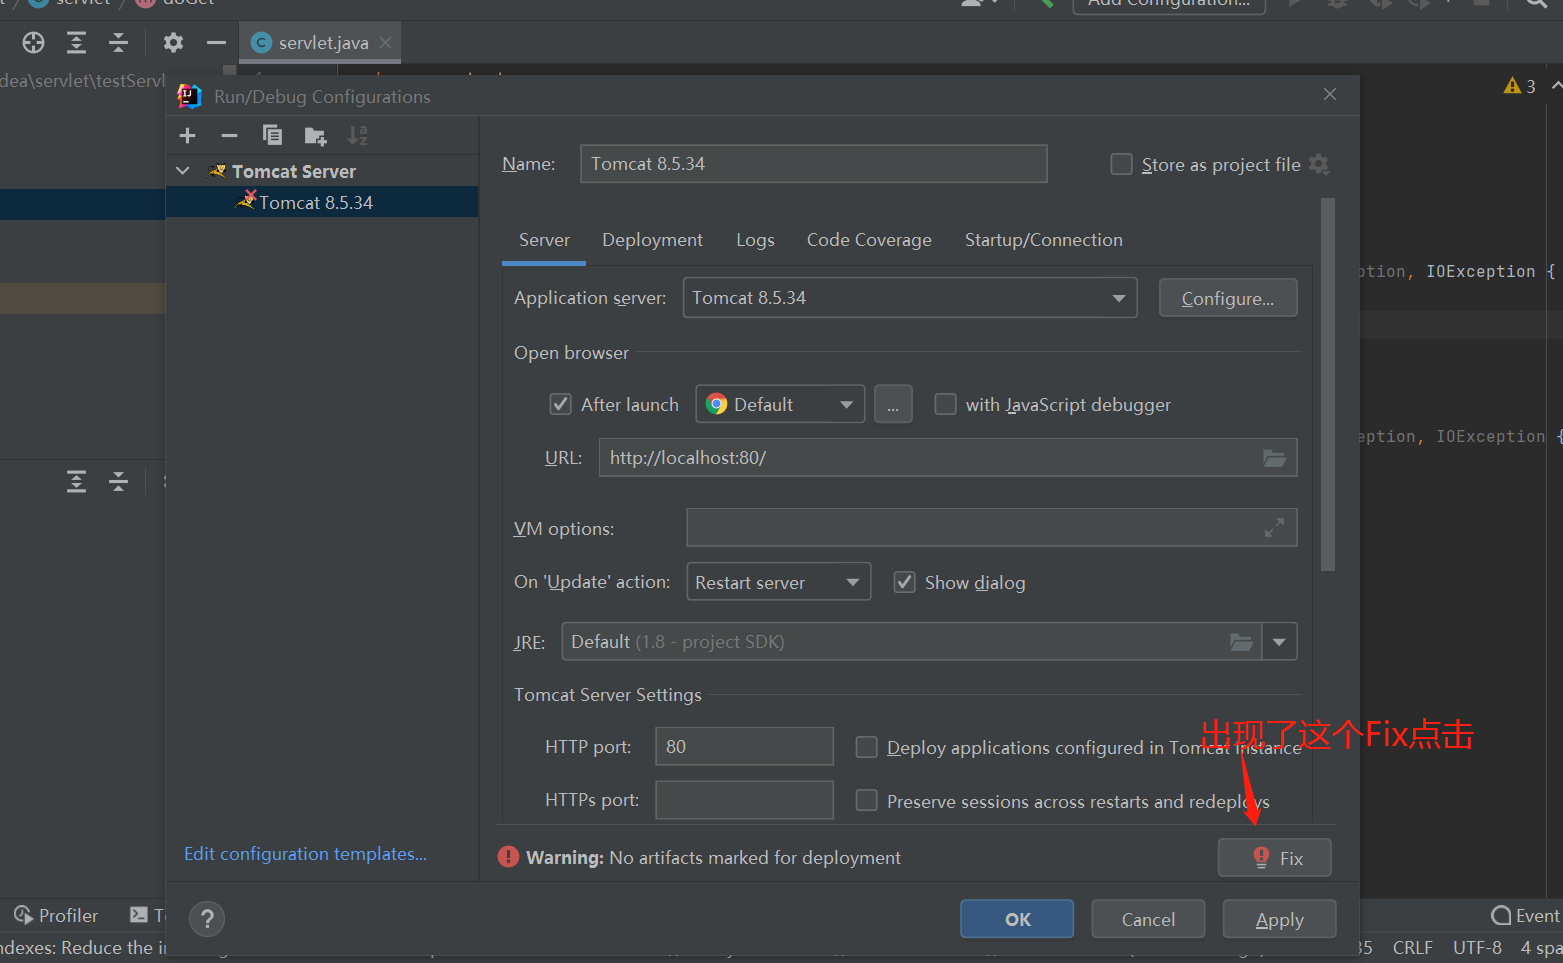Click the Add Configuration button in toolbar

(1169, 4)
